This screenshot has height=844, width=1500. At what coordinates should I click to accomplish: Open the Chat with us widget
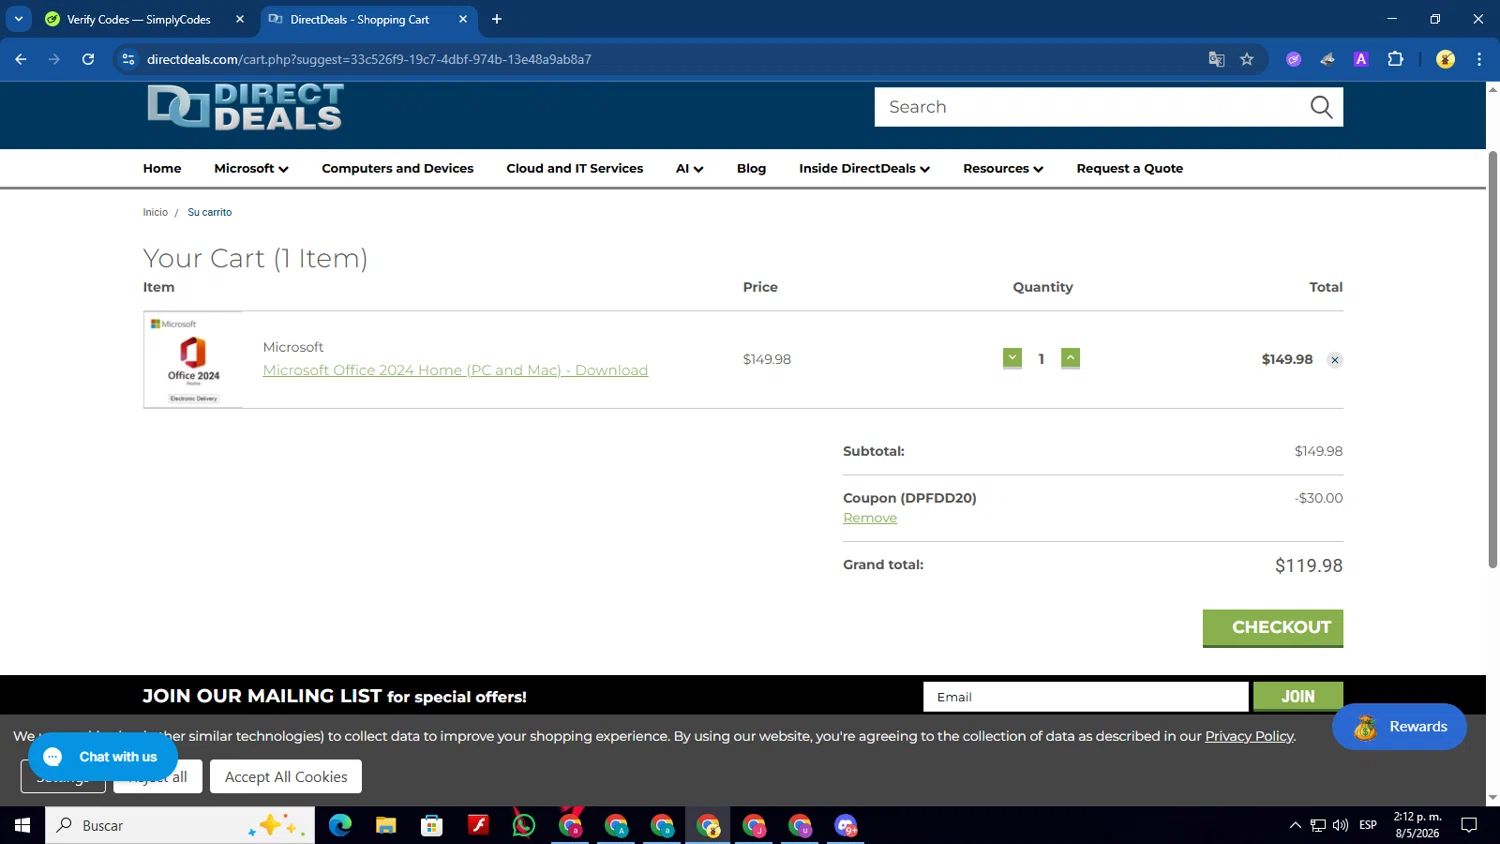[x=103, y=757]
